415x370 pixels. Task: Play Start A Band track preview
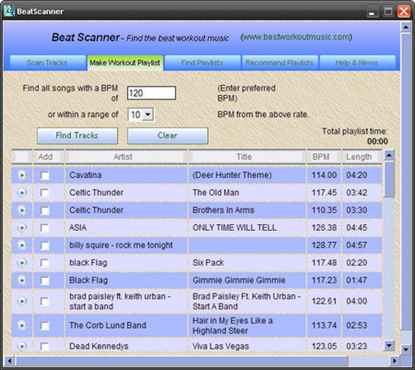pos(22,301)
